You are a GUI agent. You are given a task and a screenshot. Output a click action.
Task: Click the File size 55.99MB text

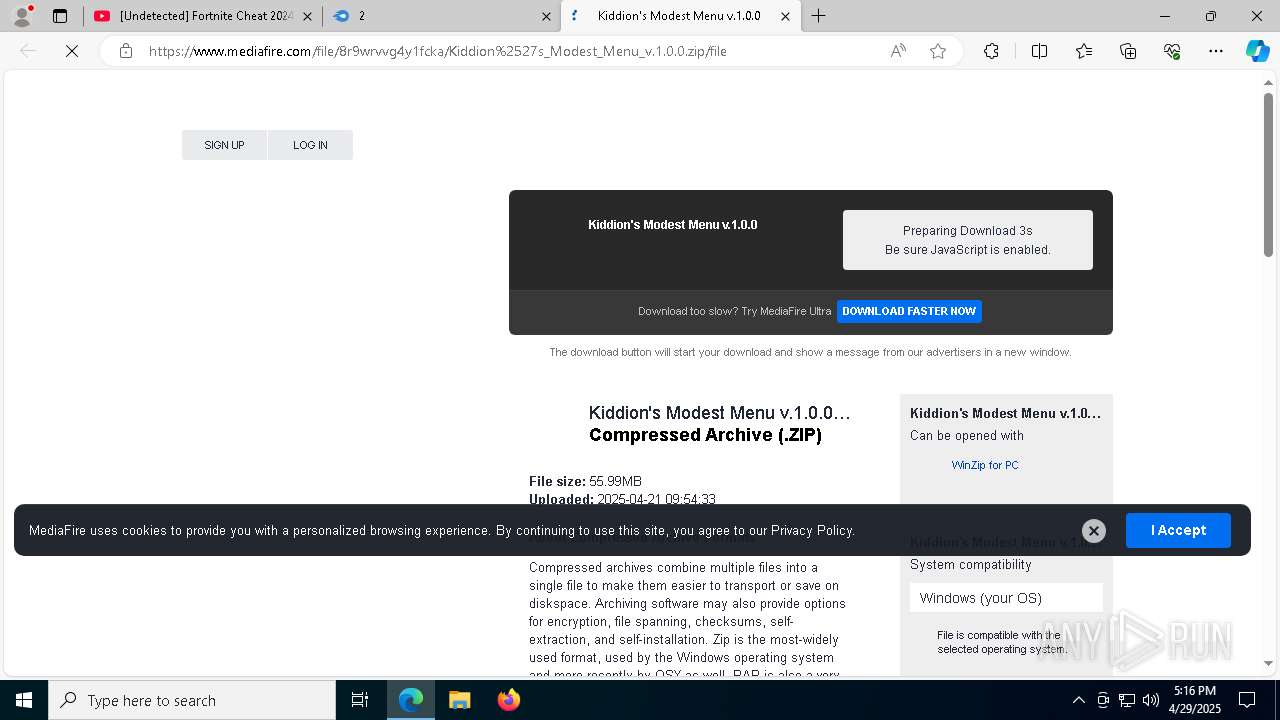point(585,481)
